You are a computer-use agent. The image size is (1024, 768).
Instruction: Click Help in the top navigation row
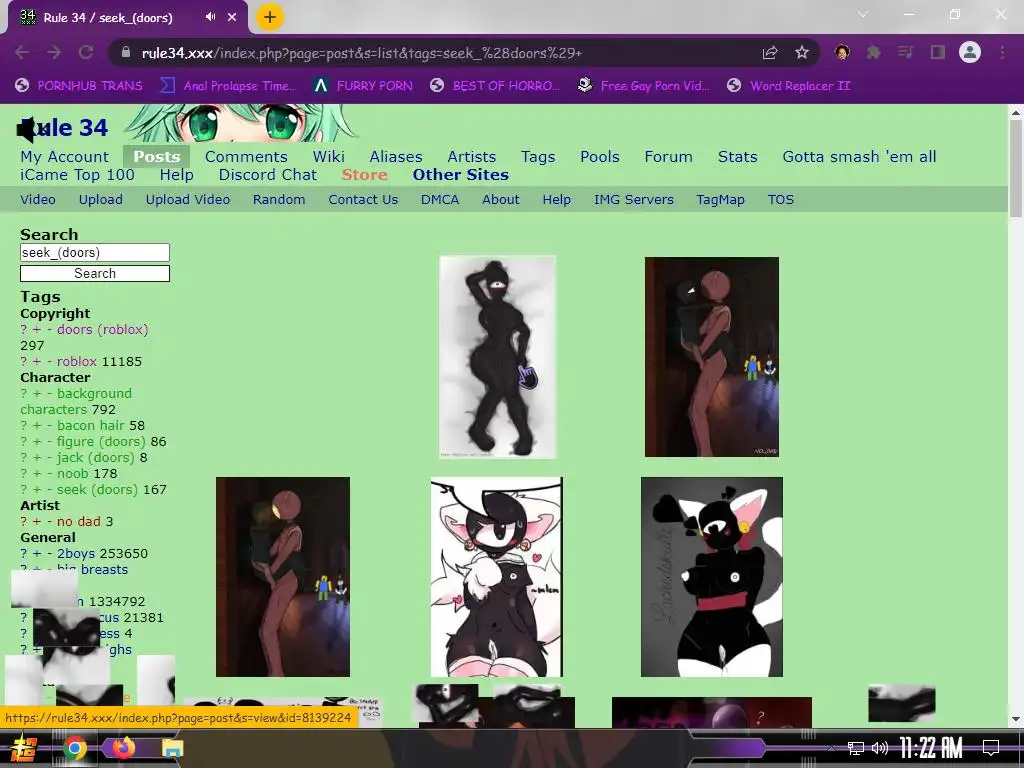[x=176, y=175]
